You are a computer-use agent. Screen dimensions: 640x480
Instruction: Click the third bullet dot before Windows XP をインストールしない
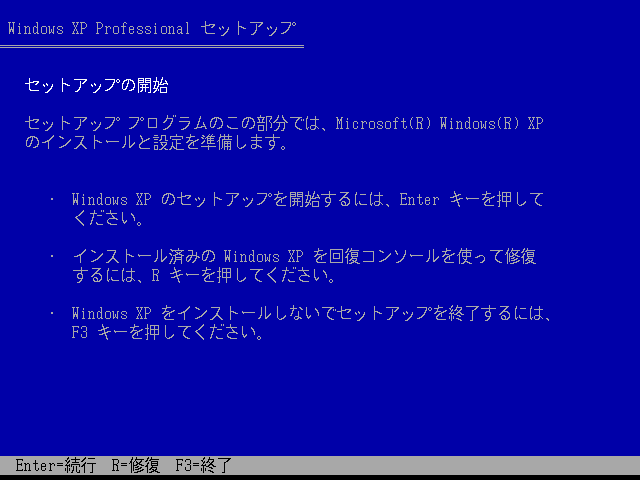pos(52,313)
